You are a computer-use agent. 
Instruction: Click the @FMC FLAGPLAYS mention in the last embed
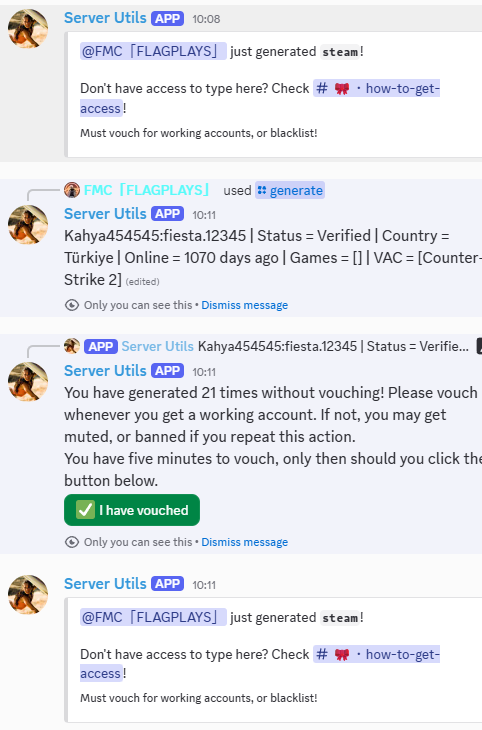tap(153, 617)
